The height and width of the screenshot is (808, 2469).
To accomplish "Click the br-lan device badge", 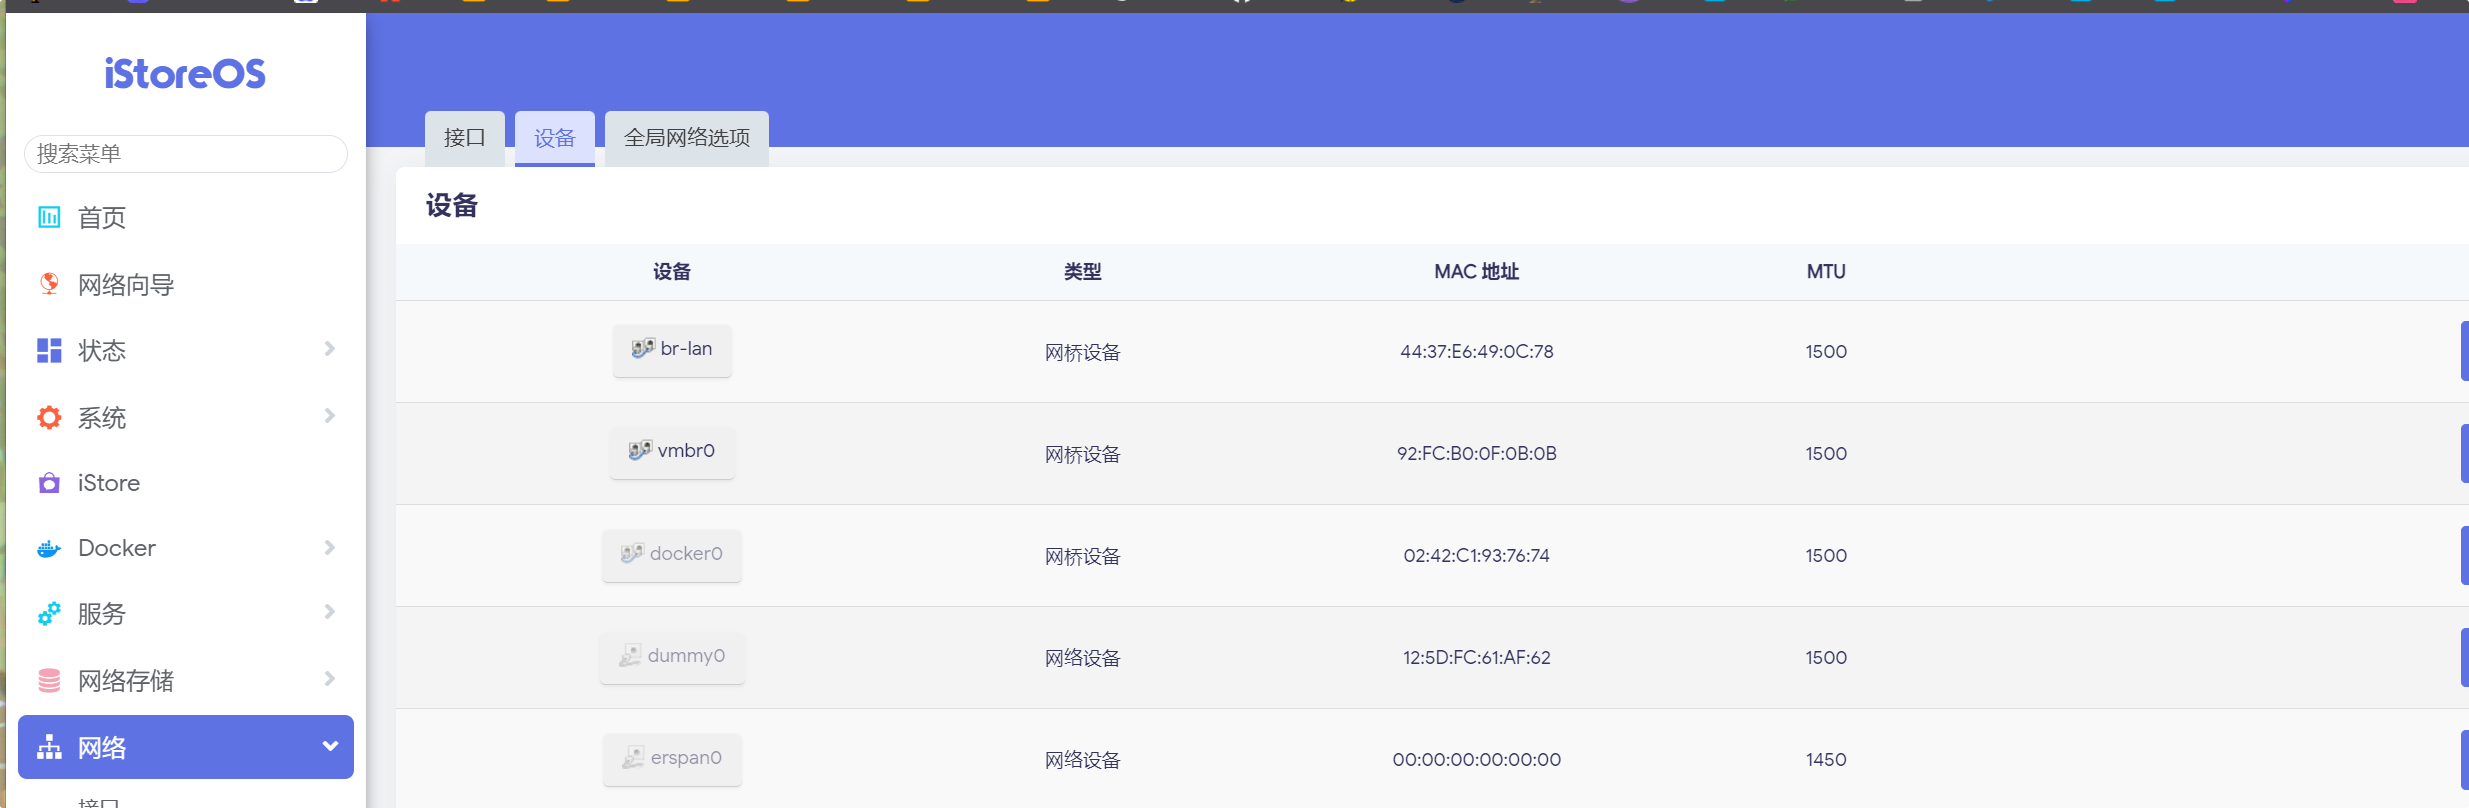I will tap(672, 349).
